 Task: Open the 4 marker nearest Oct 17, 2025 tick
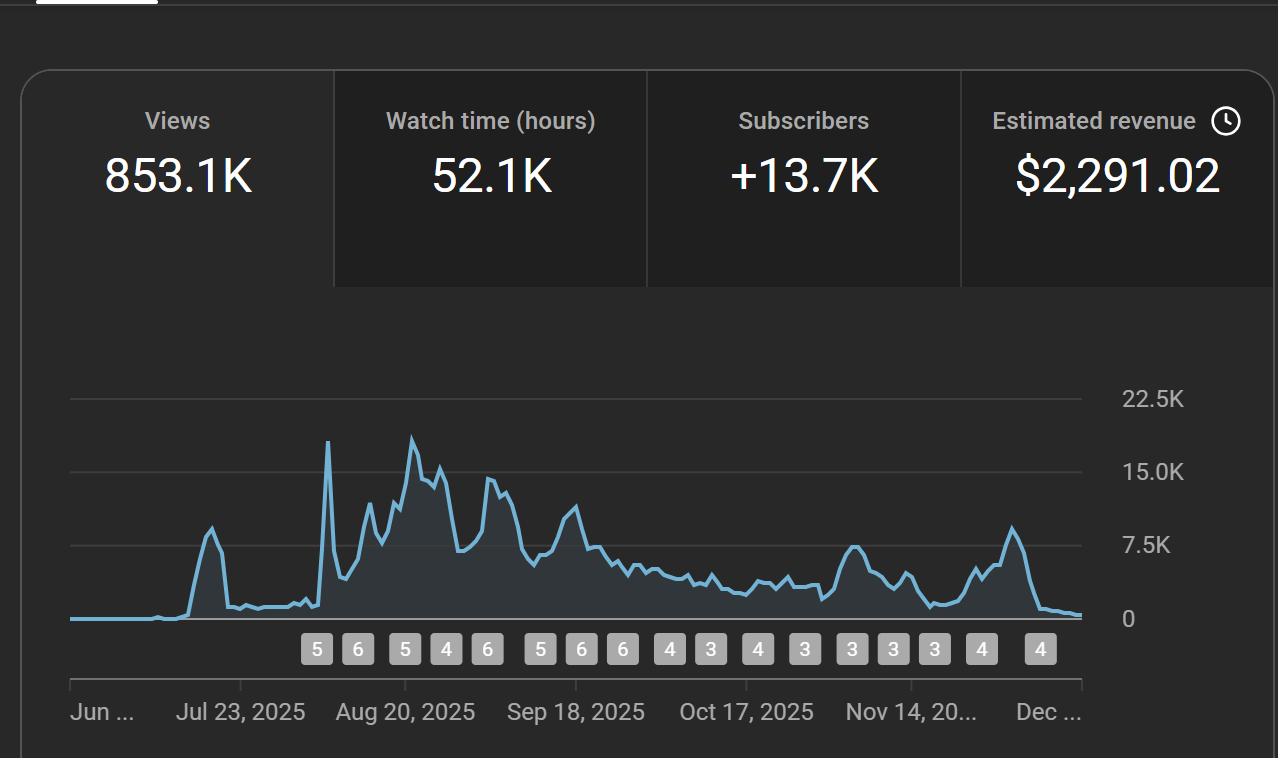click(758, 649)
